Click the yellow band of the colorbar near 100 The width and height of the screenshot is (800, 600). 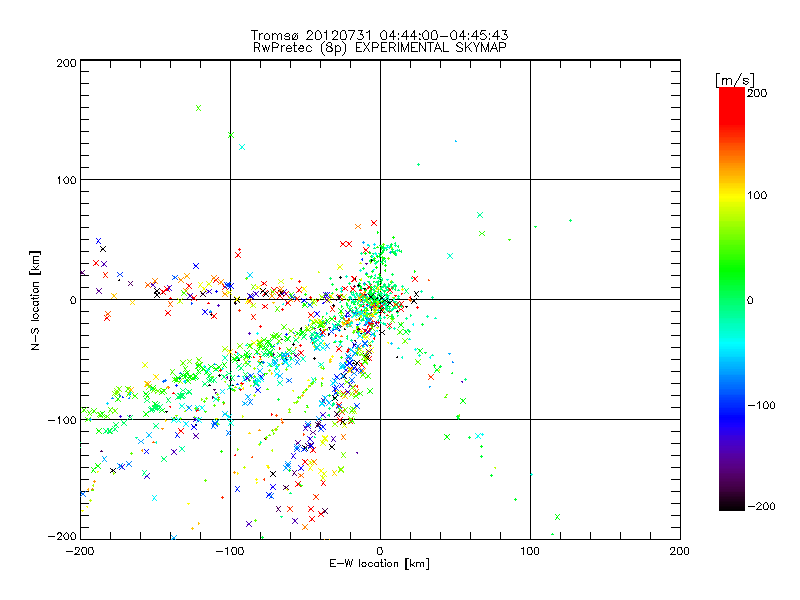click(x=732, y=195)
